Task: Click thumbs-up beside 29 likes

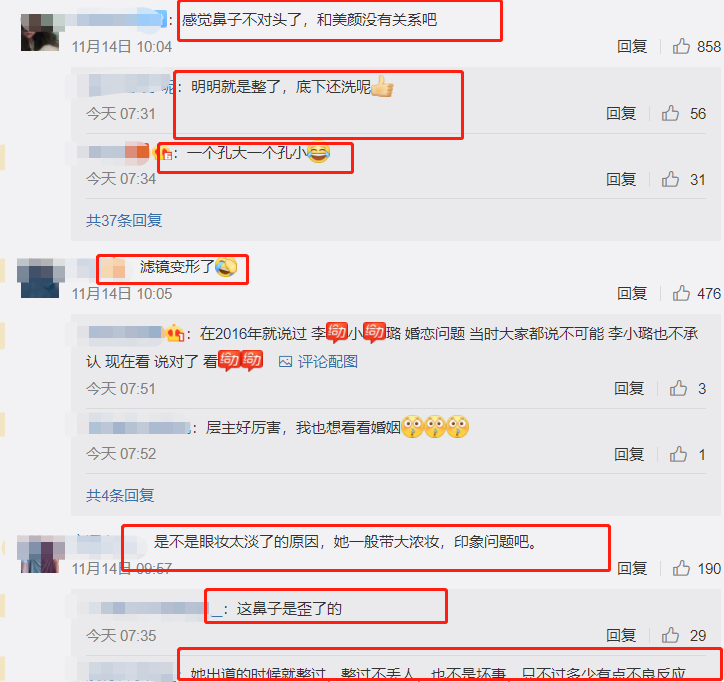Action: pyautogui.click(x=670, y=635)
